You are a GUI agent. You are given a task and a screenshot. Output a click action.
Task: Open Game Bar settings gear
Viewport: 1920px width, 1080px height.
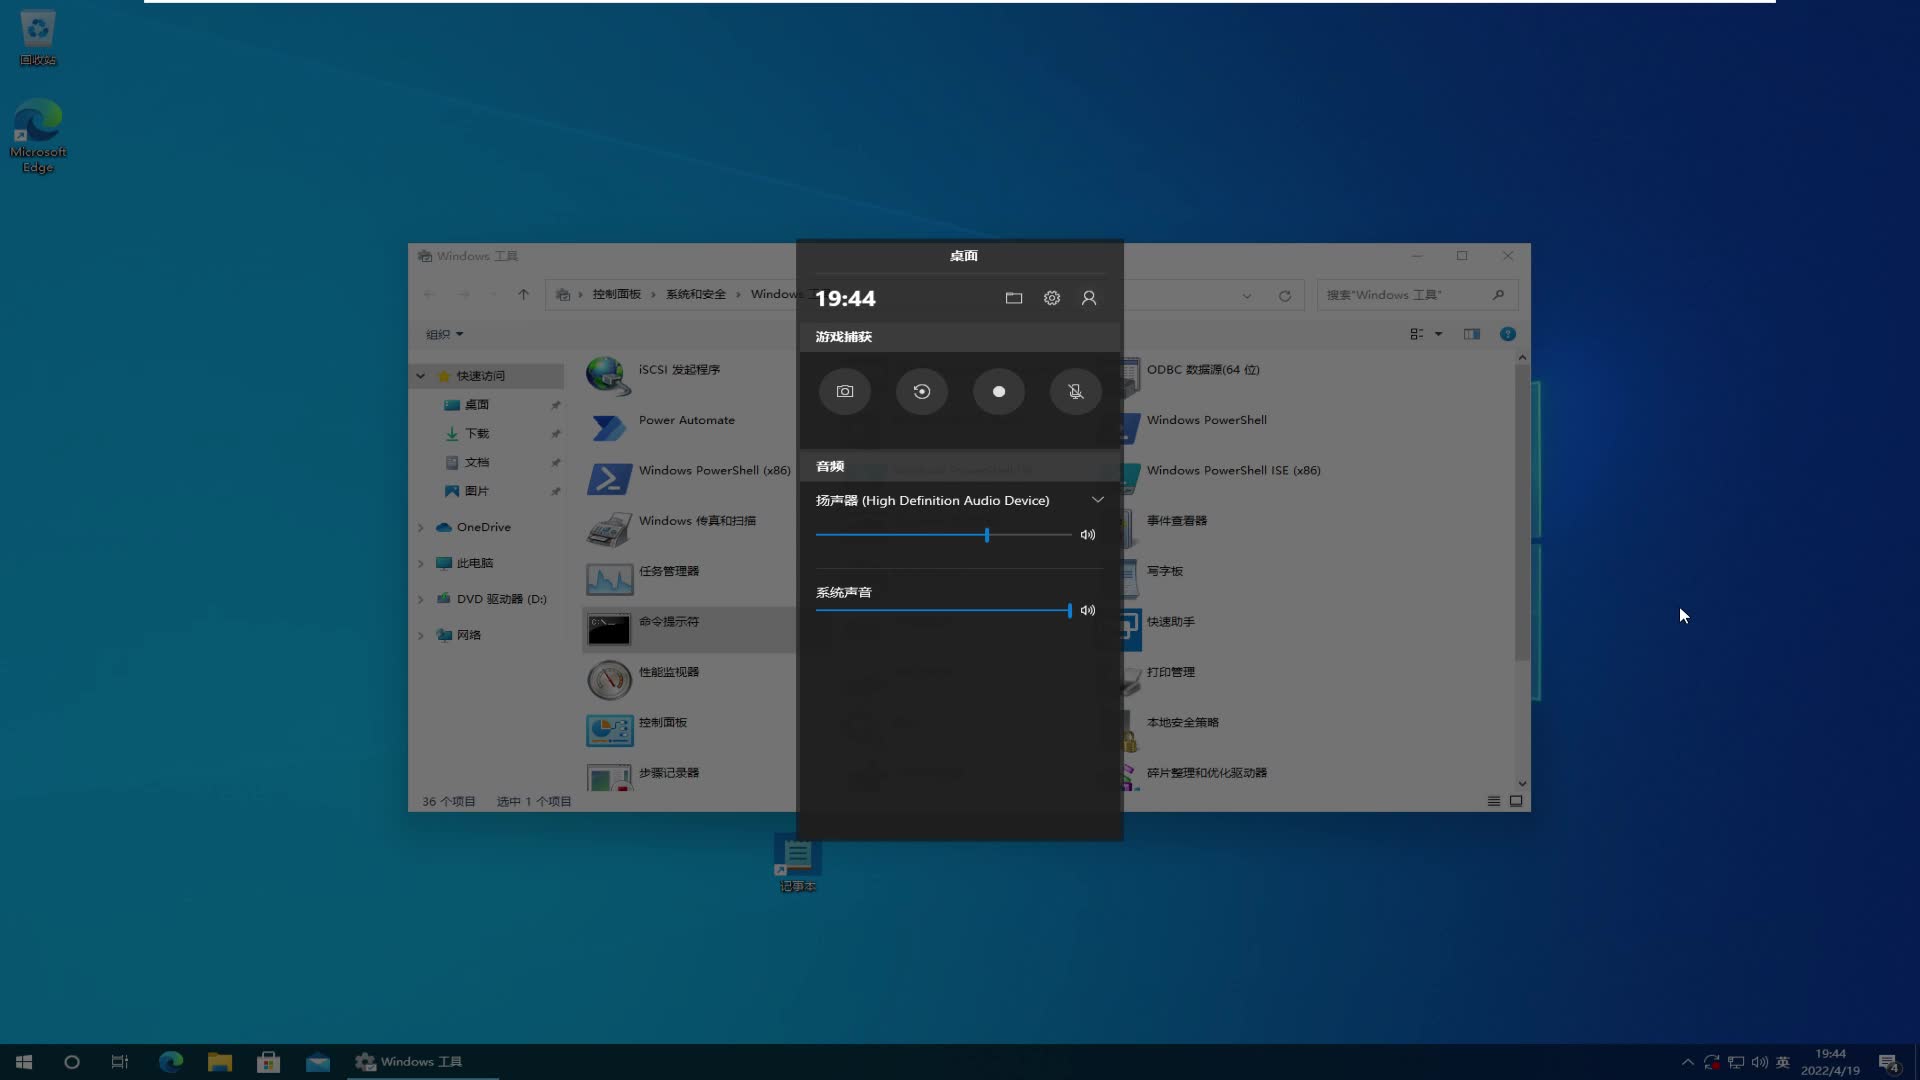point(1051,297)
